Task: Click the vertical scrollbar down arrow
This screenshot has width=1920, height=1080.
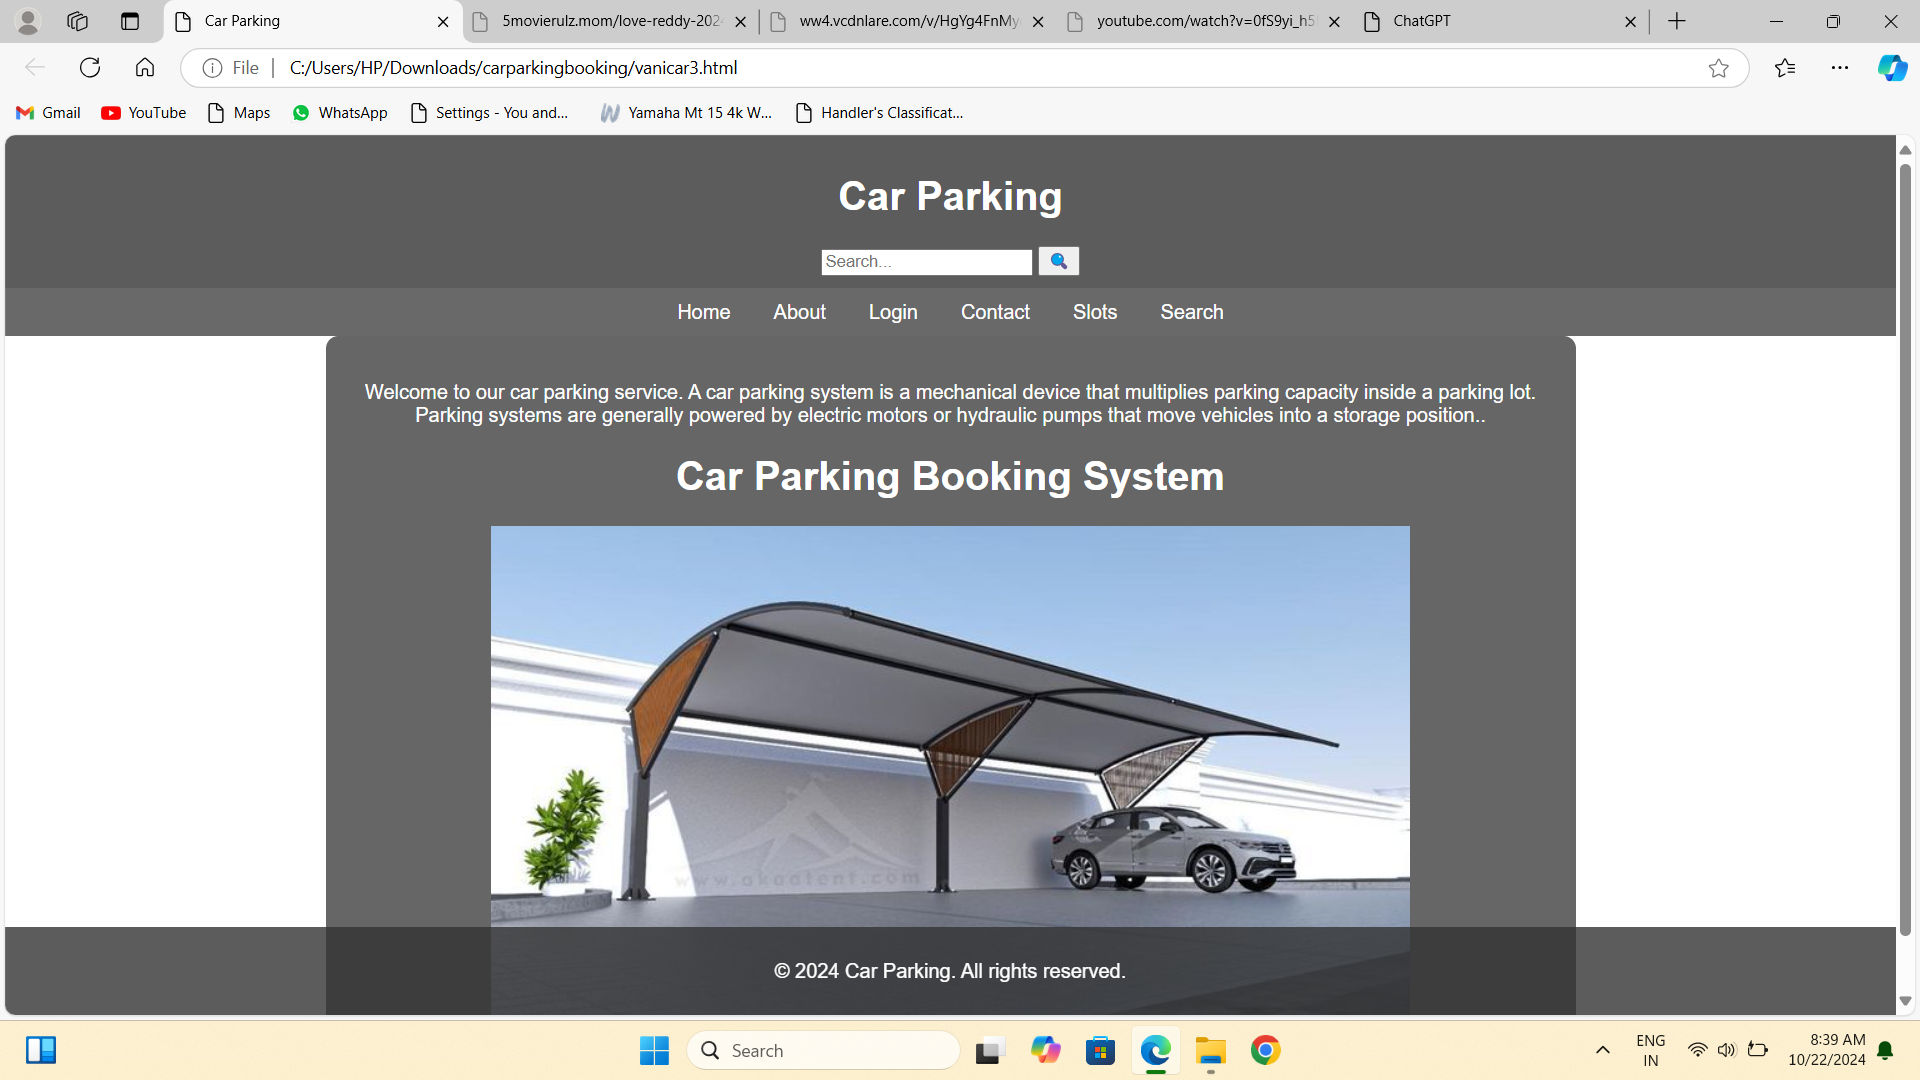Action: coord(1905,1001)
